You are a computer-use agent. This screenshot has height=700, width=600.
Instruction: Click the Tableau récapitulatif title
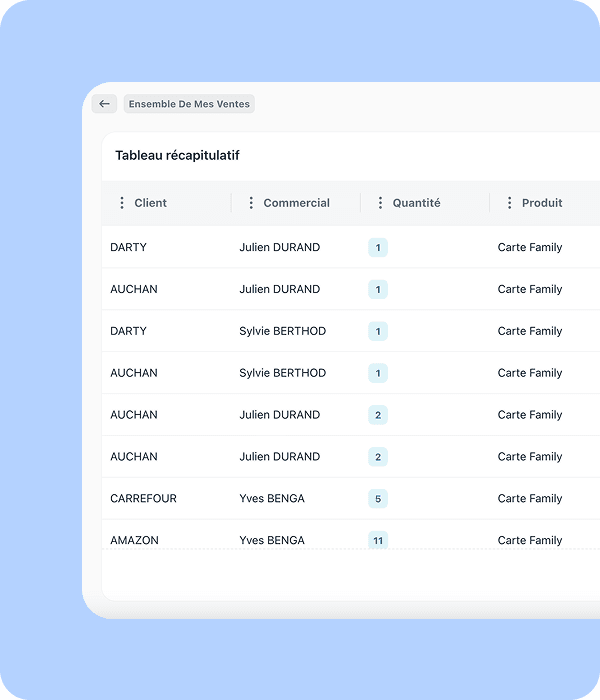click(177, 155)
